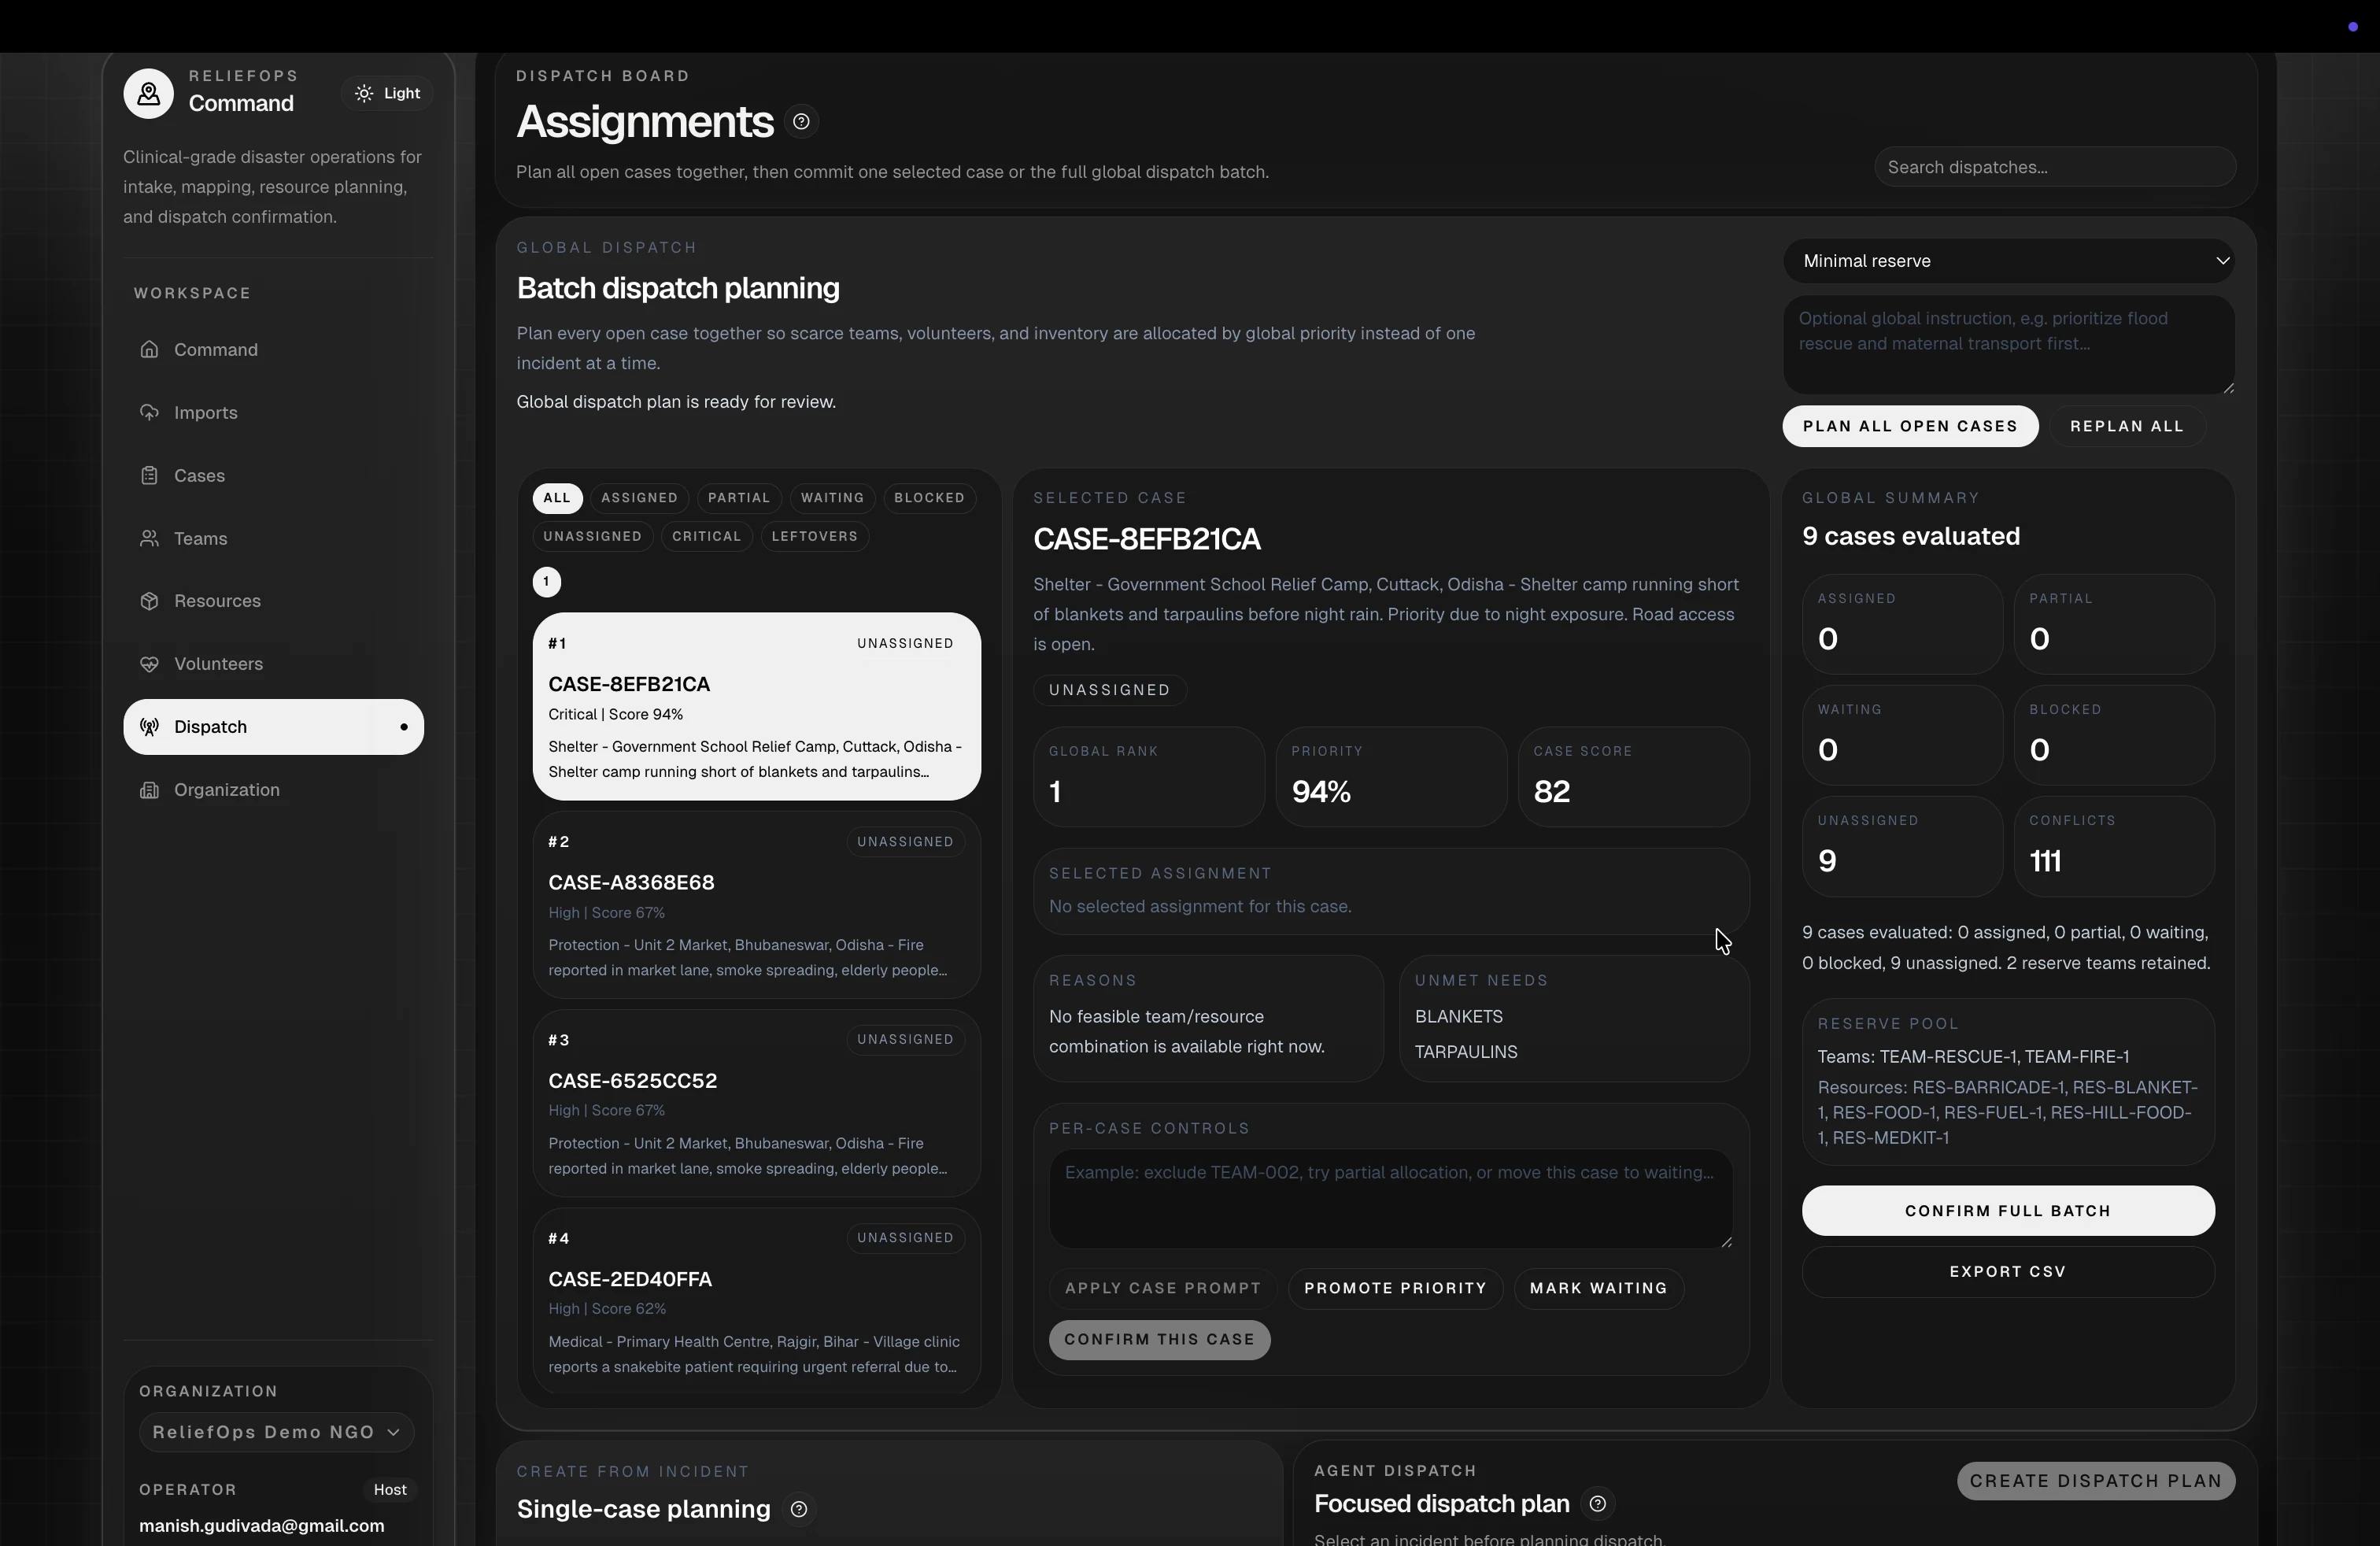This screenshot has width=2380, height=1546.
Task: Select case card CASE-2ED40FFA
Action: (x=757, y=1301)
